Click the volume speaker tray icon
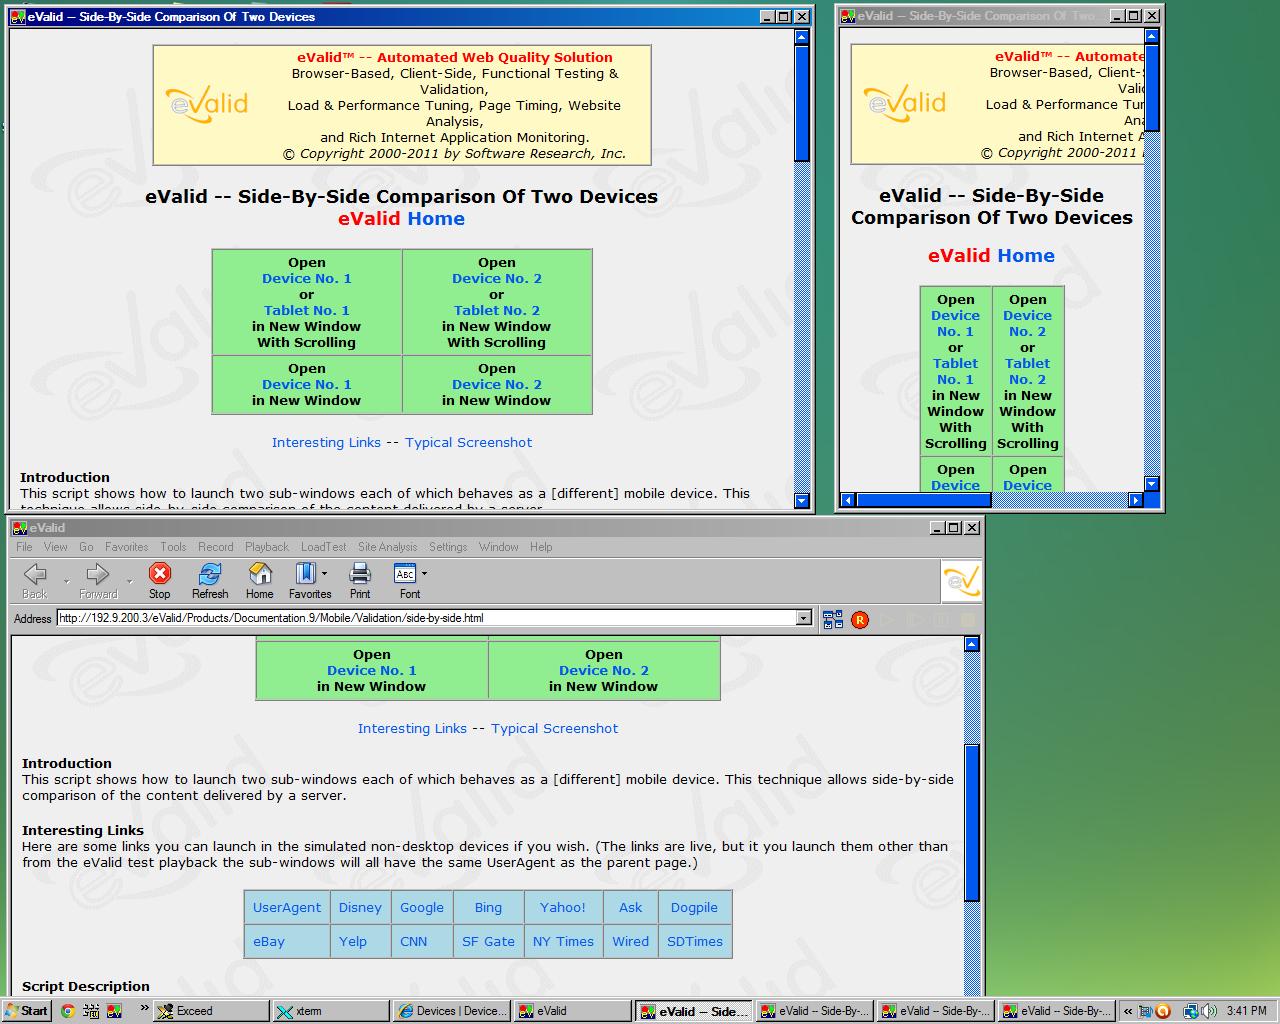Viewport: 1280px width, 1024px height. pos(1209,1011)
